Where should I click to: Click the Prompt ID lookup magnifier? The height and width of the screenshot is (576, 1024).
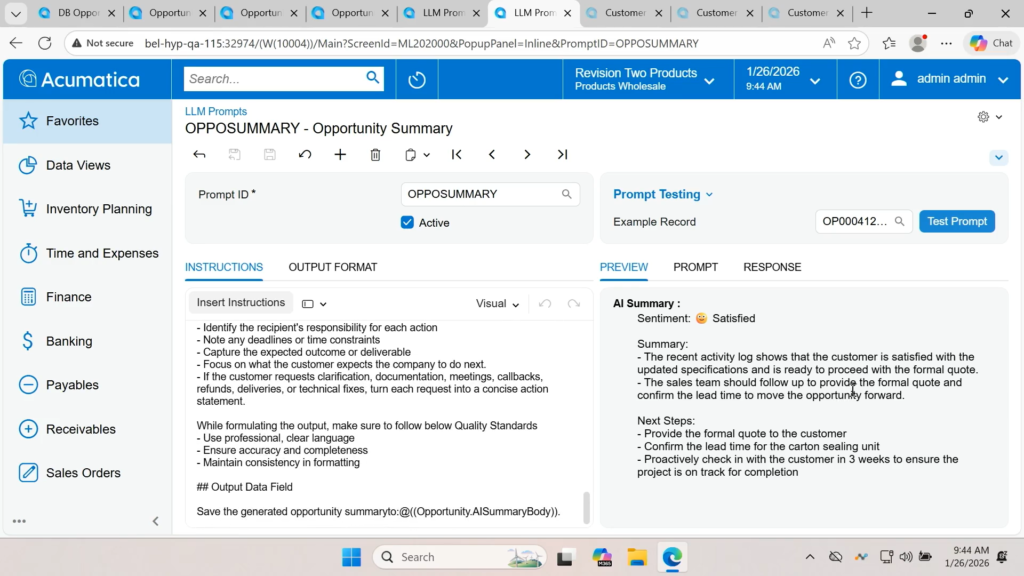click(567, 195)
